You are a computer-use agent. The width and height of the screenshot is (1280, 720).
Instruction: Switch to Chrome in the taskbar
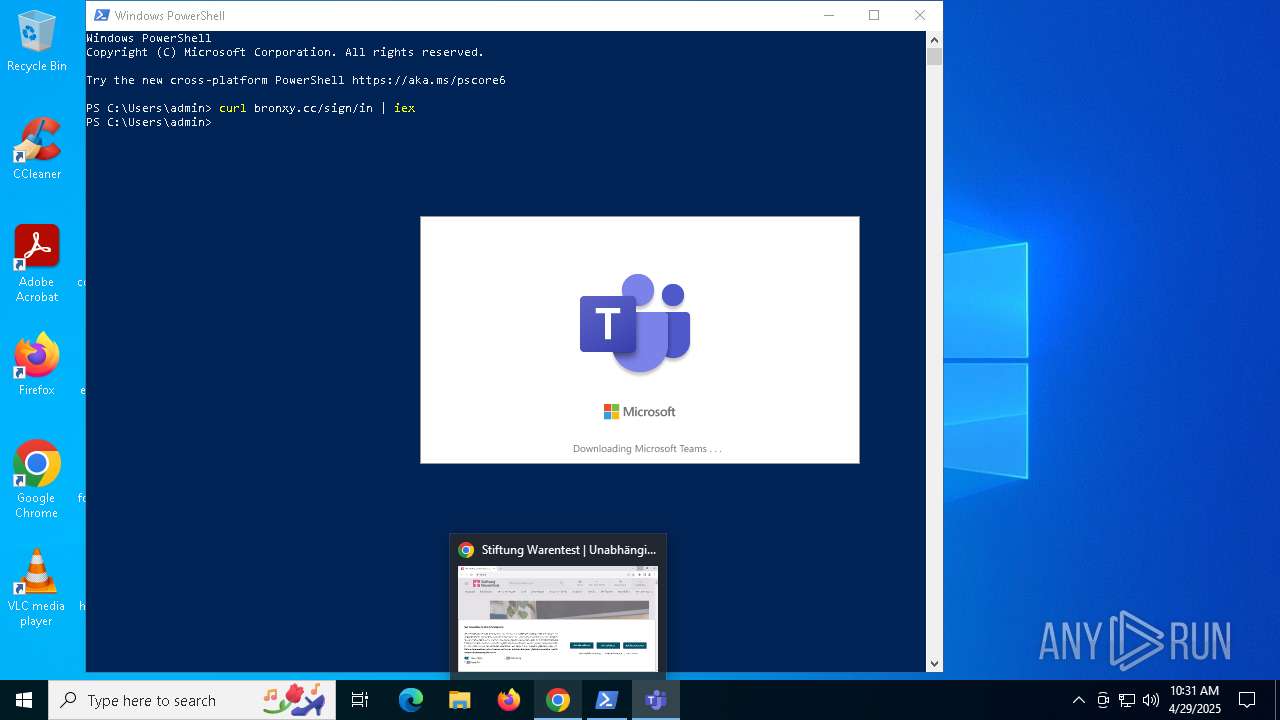tap(558, 700)
